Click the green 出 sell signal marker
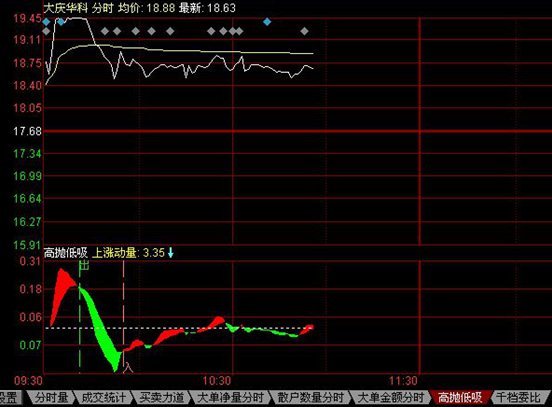552x407 pixels. tap(84, 265)
